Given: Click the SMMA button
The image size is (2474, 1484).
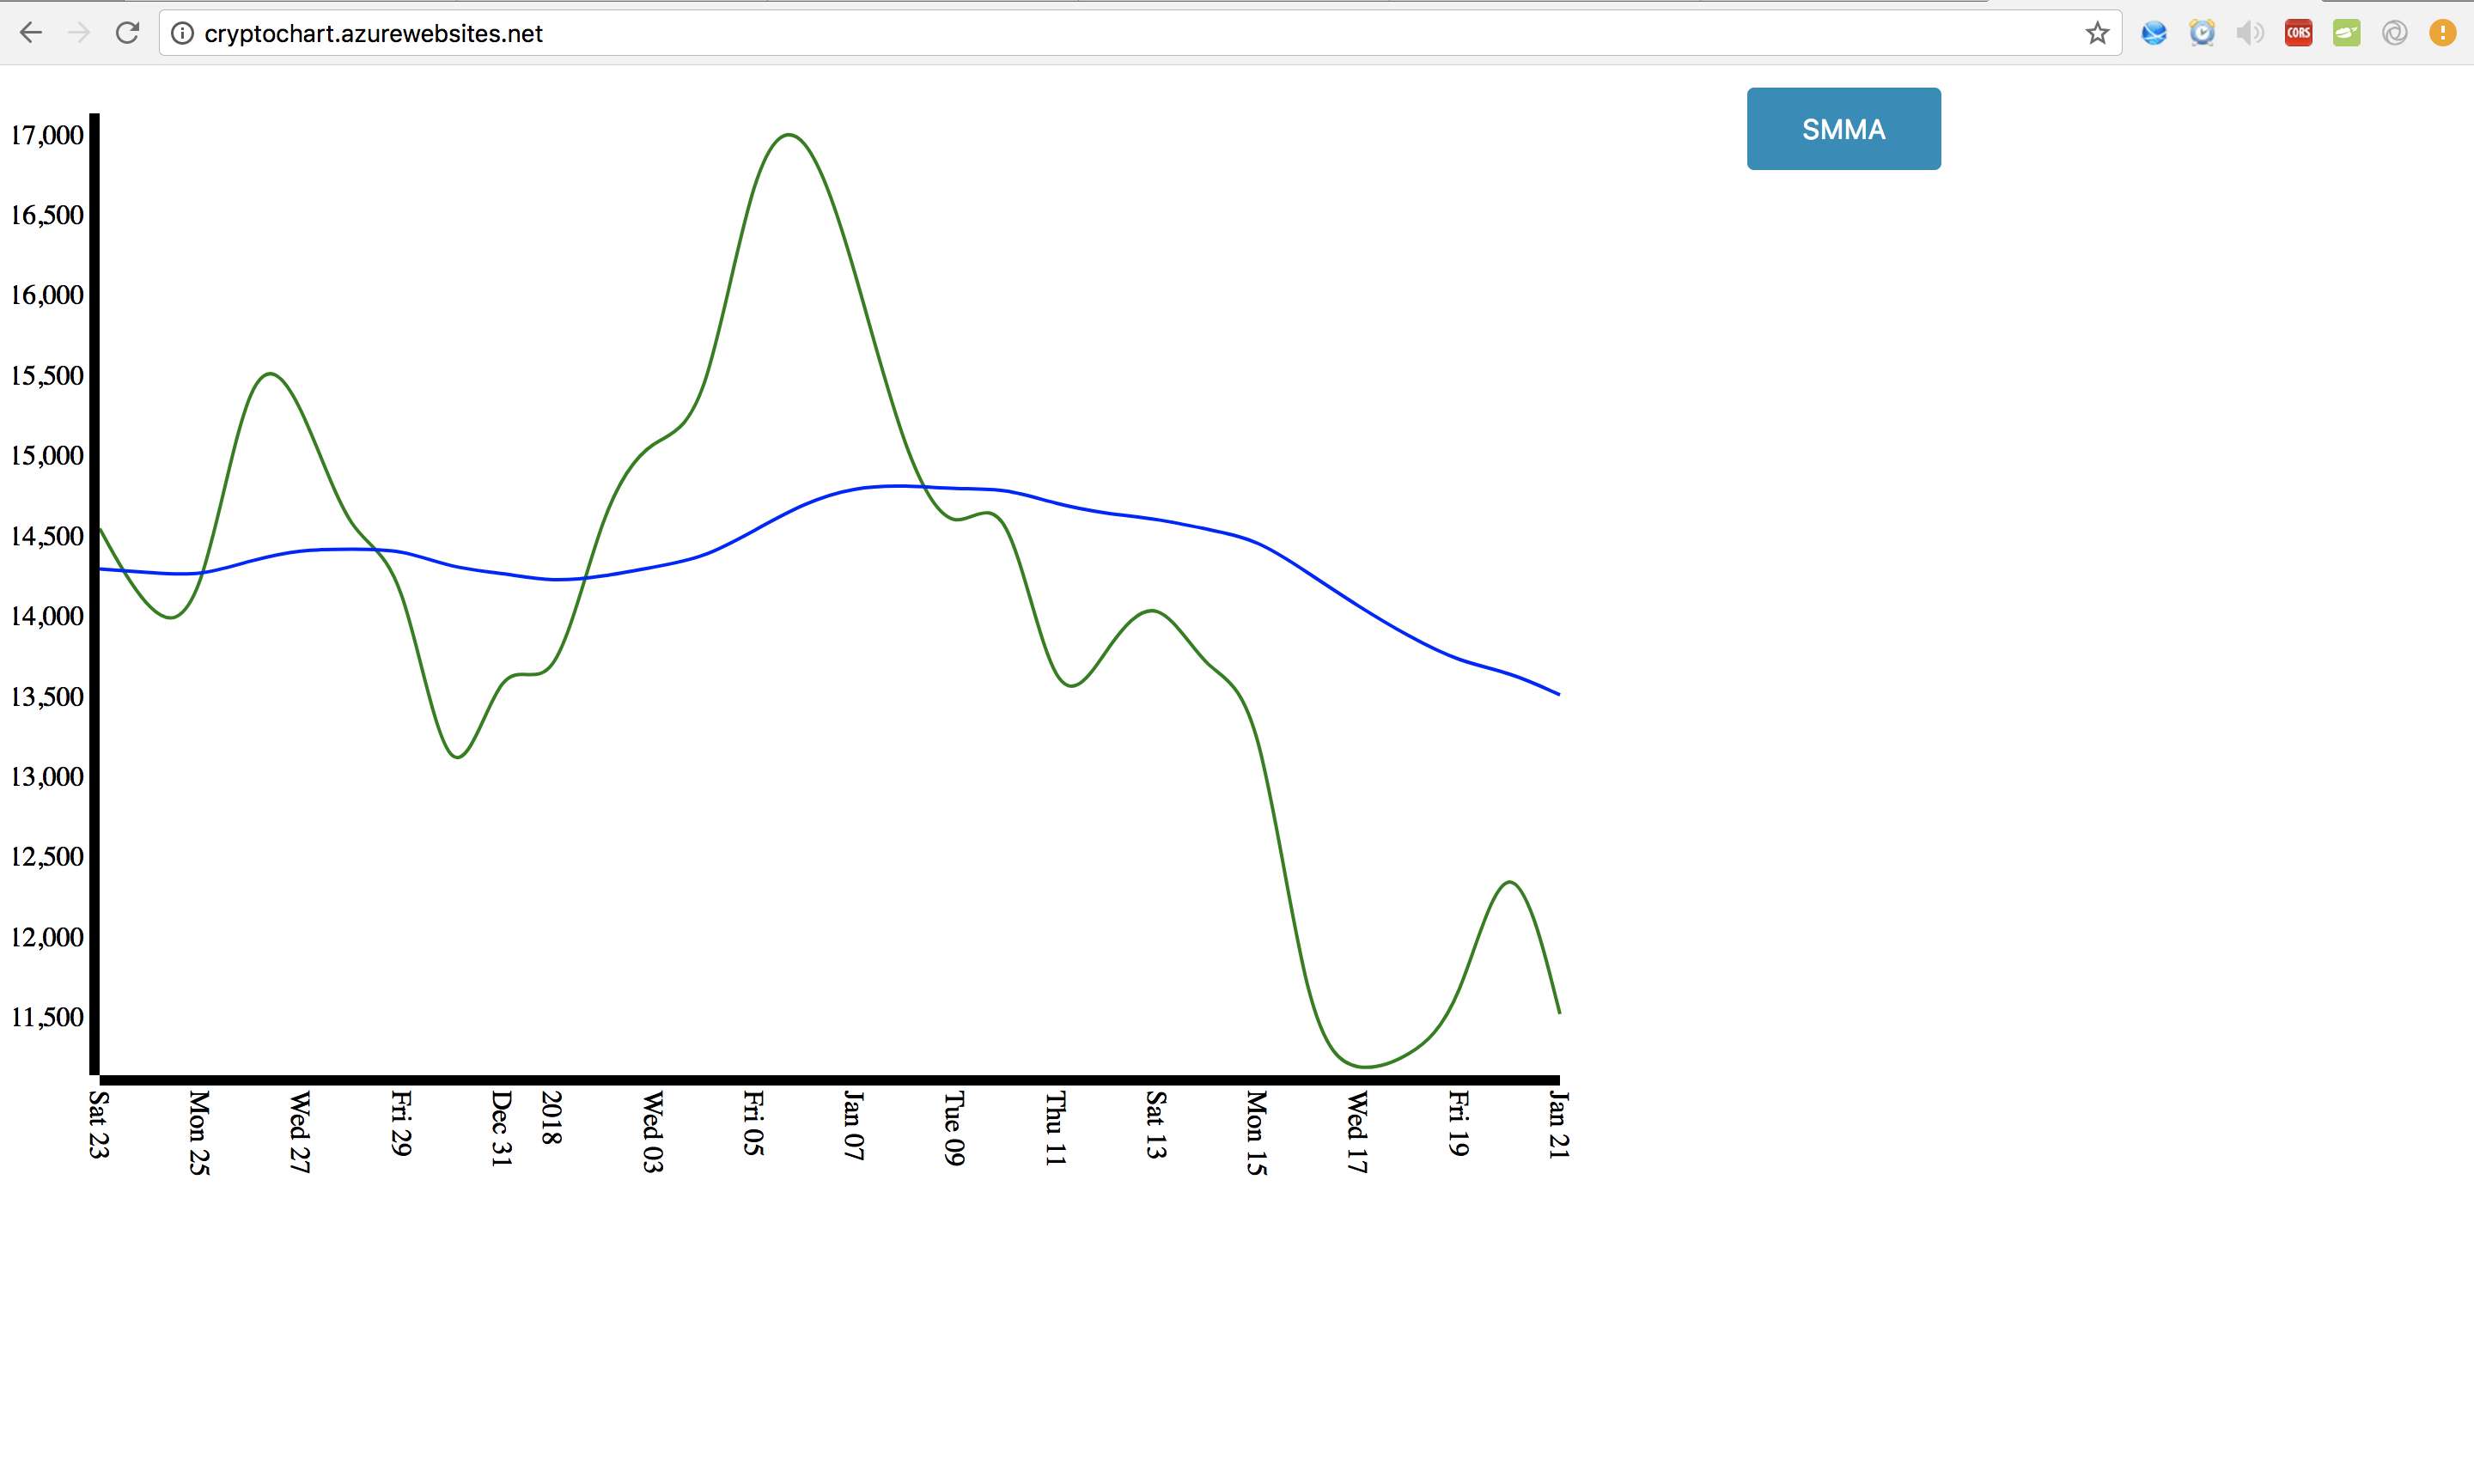Looking at the screenshot, I should click(x=1843, y=129).
